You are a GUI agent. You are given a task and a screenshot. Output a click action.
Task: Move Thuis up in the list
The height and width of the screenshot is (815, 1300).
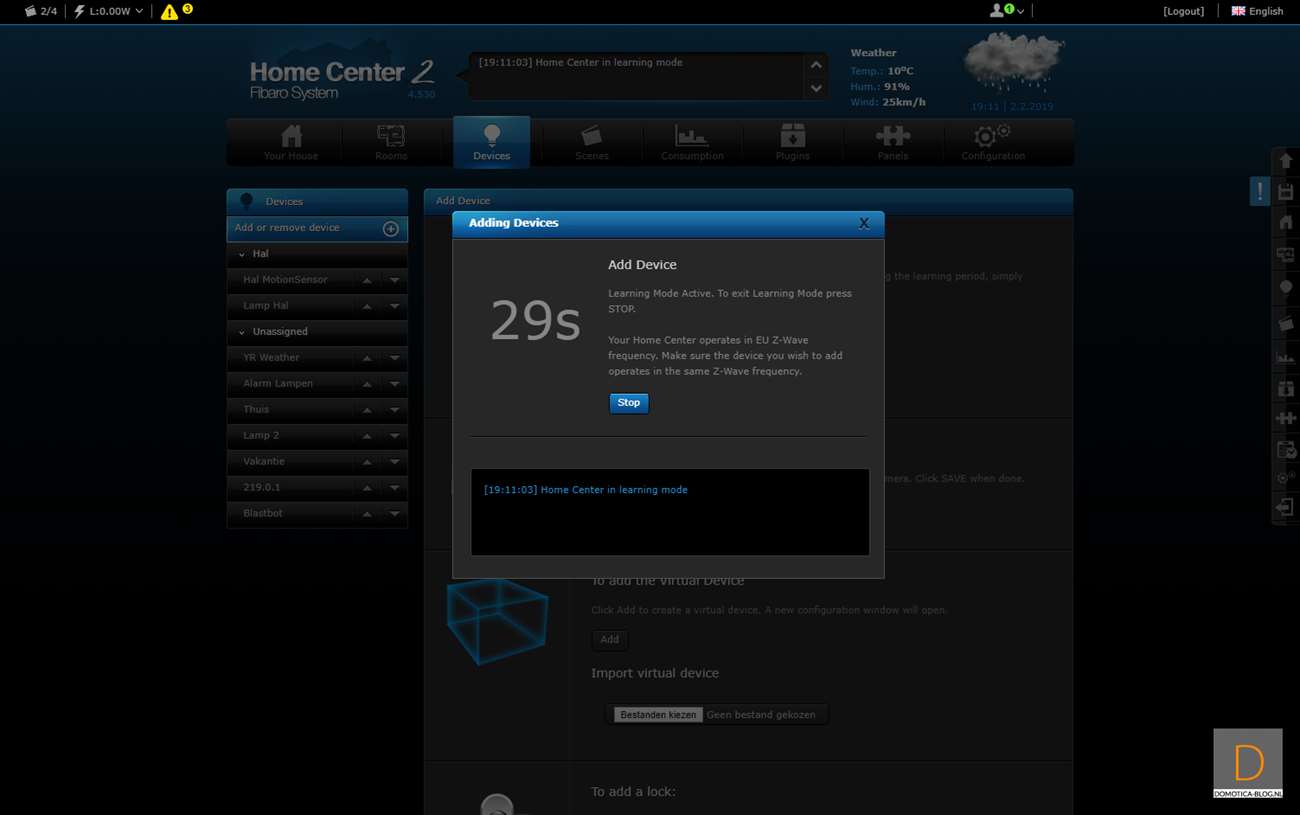[367, 410]
